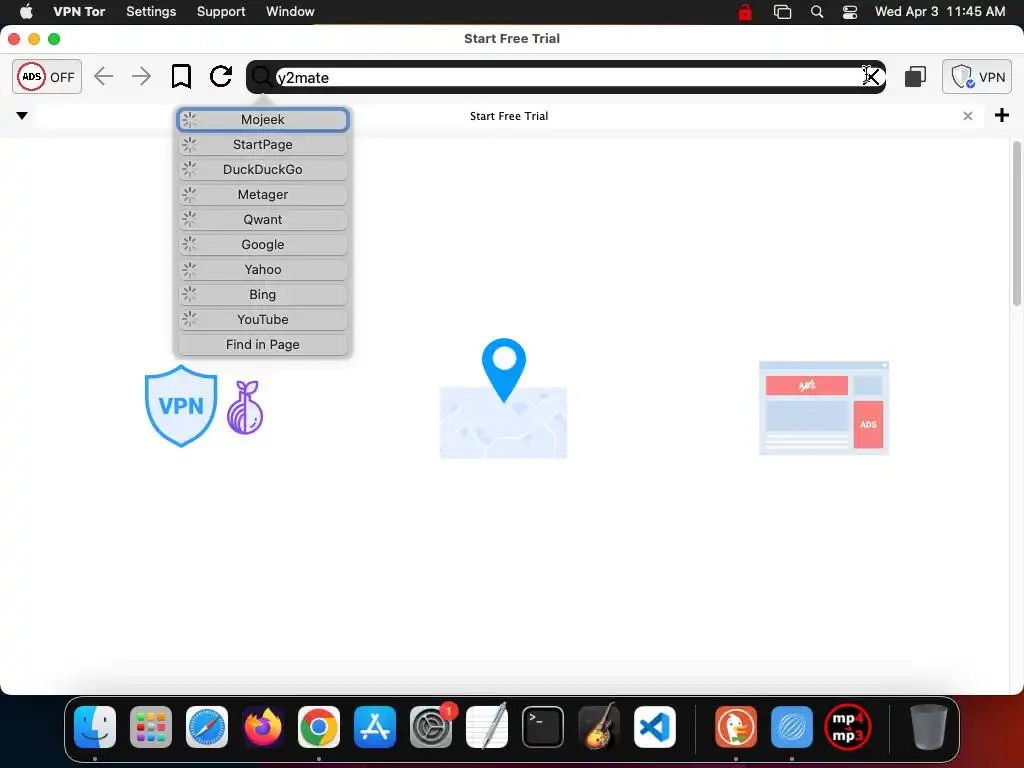Open the VPN Tor app menu
This screenshot has height=768, width=1024.
pyautogui.click(x=79, y=11)
